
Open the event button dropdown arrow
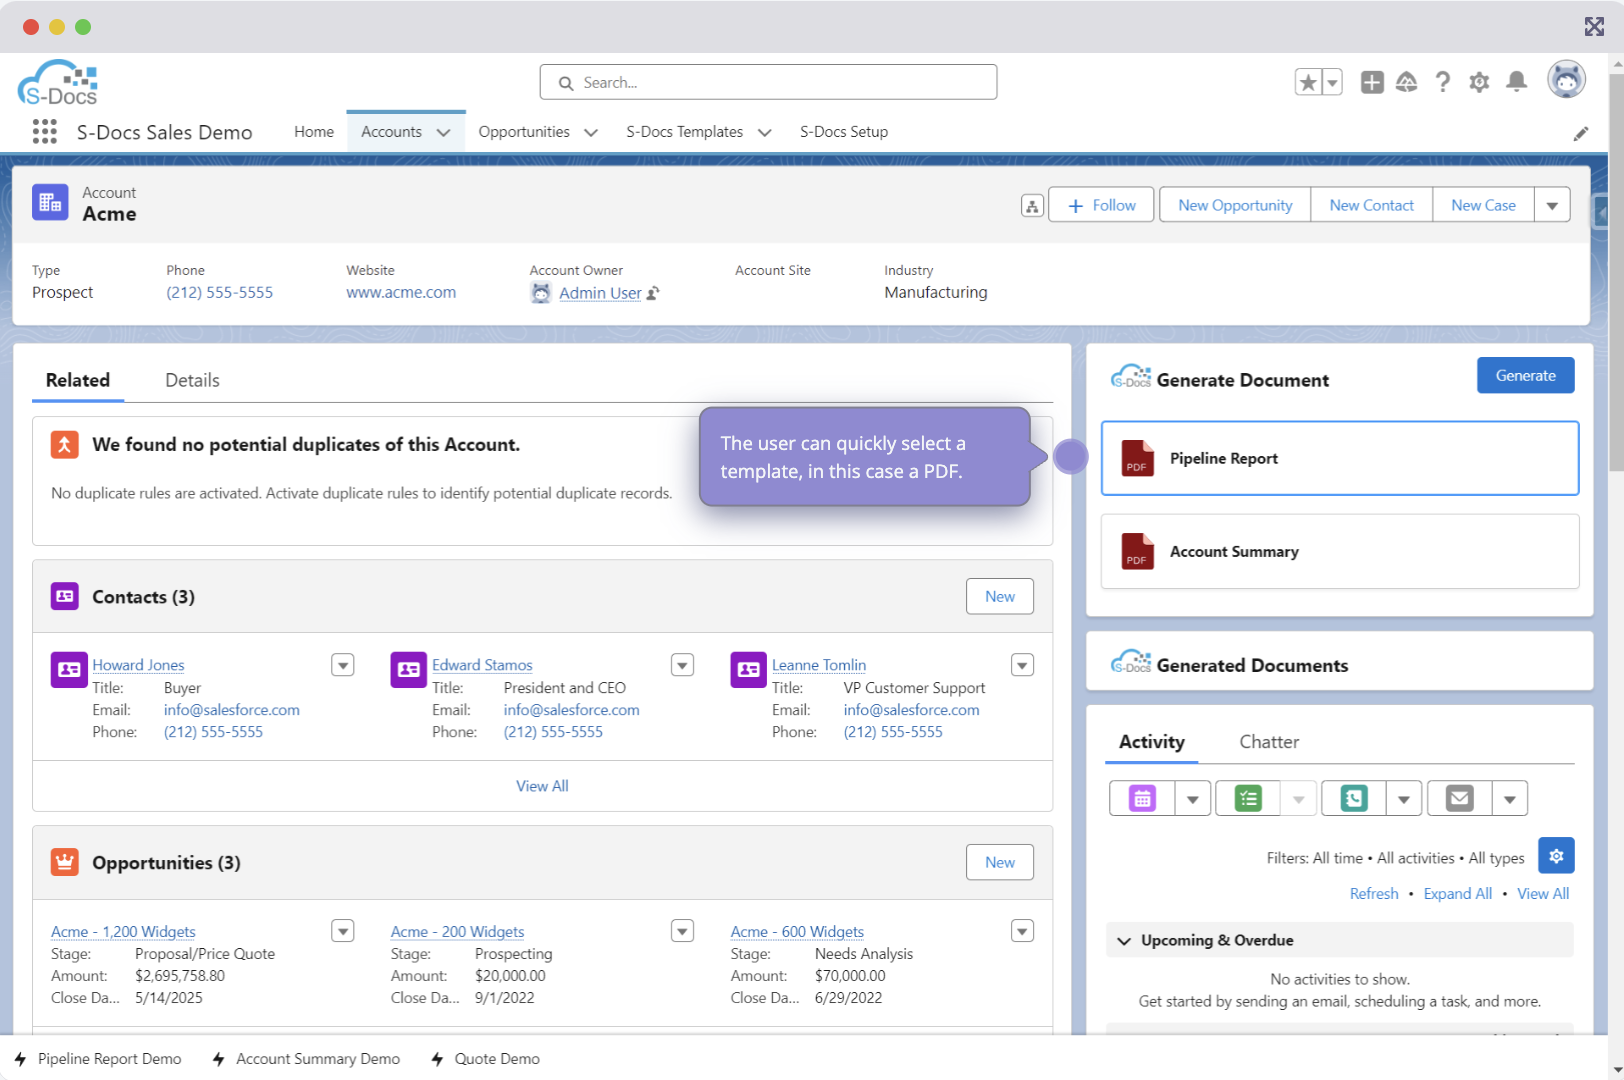(x=1193, y=798)
